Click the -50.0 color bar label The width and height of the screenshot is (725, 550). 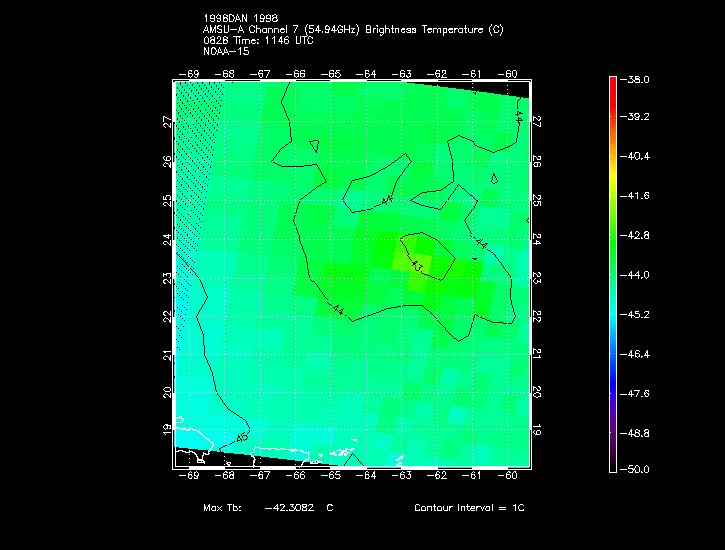pos(636,469)
